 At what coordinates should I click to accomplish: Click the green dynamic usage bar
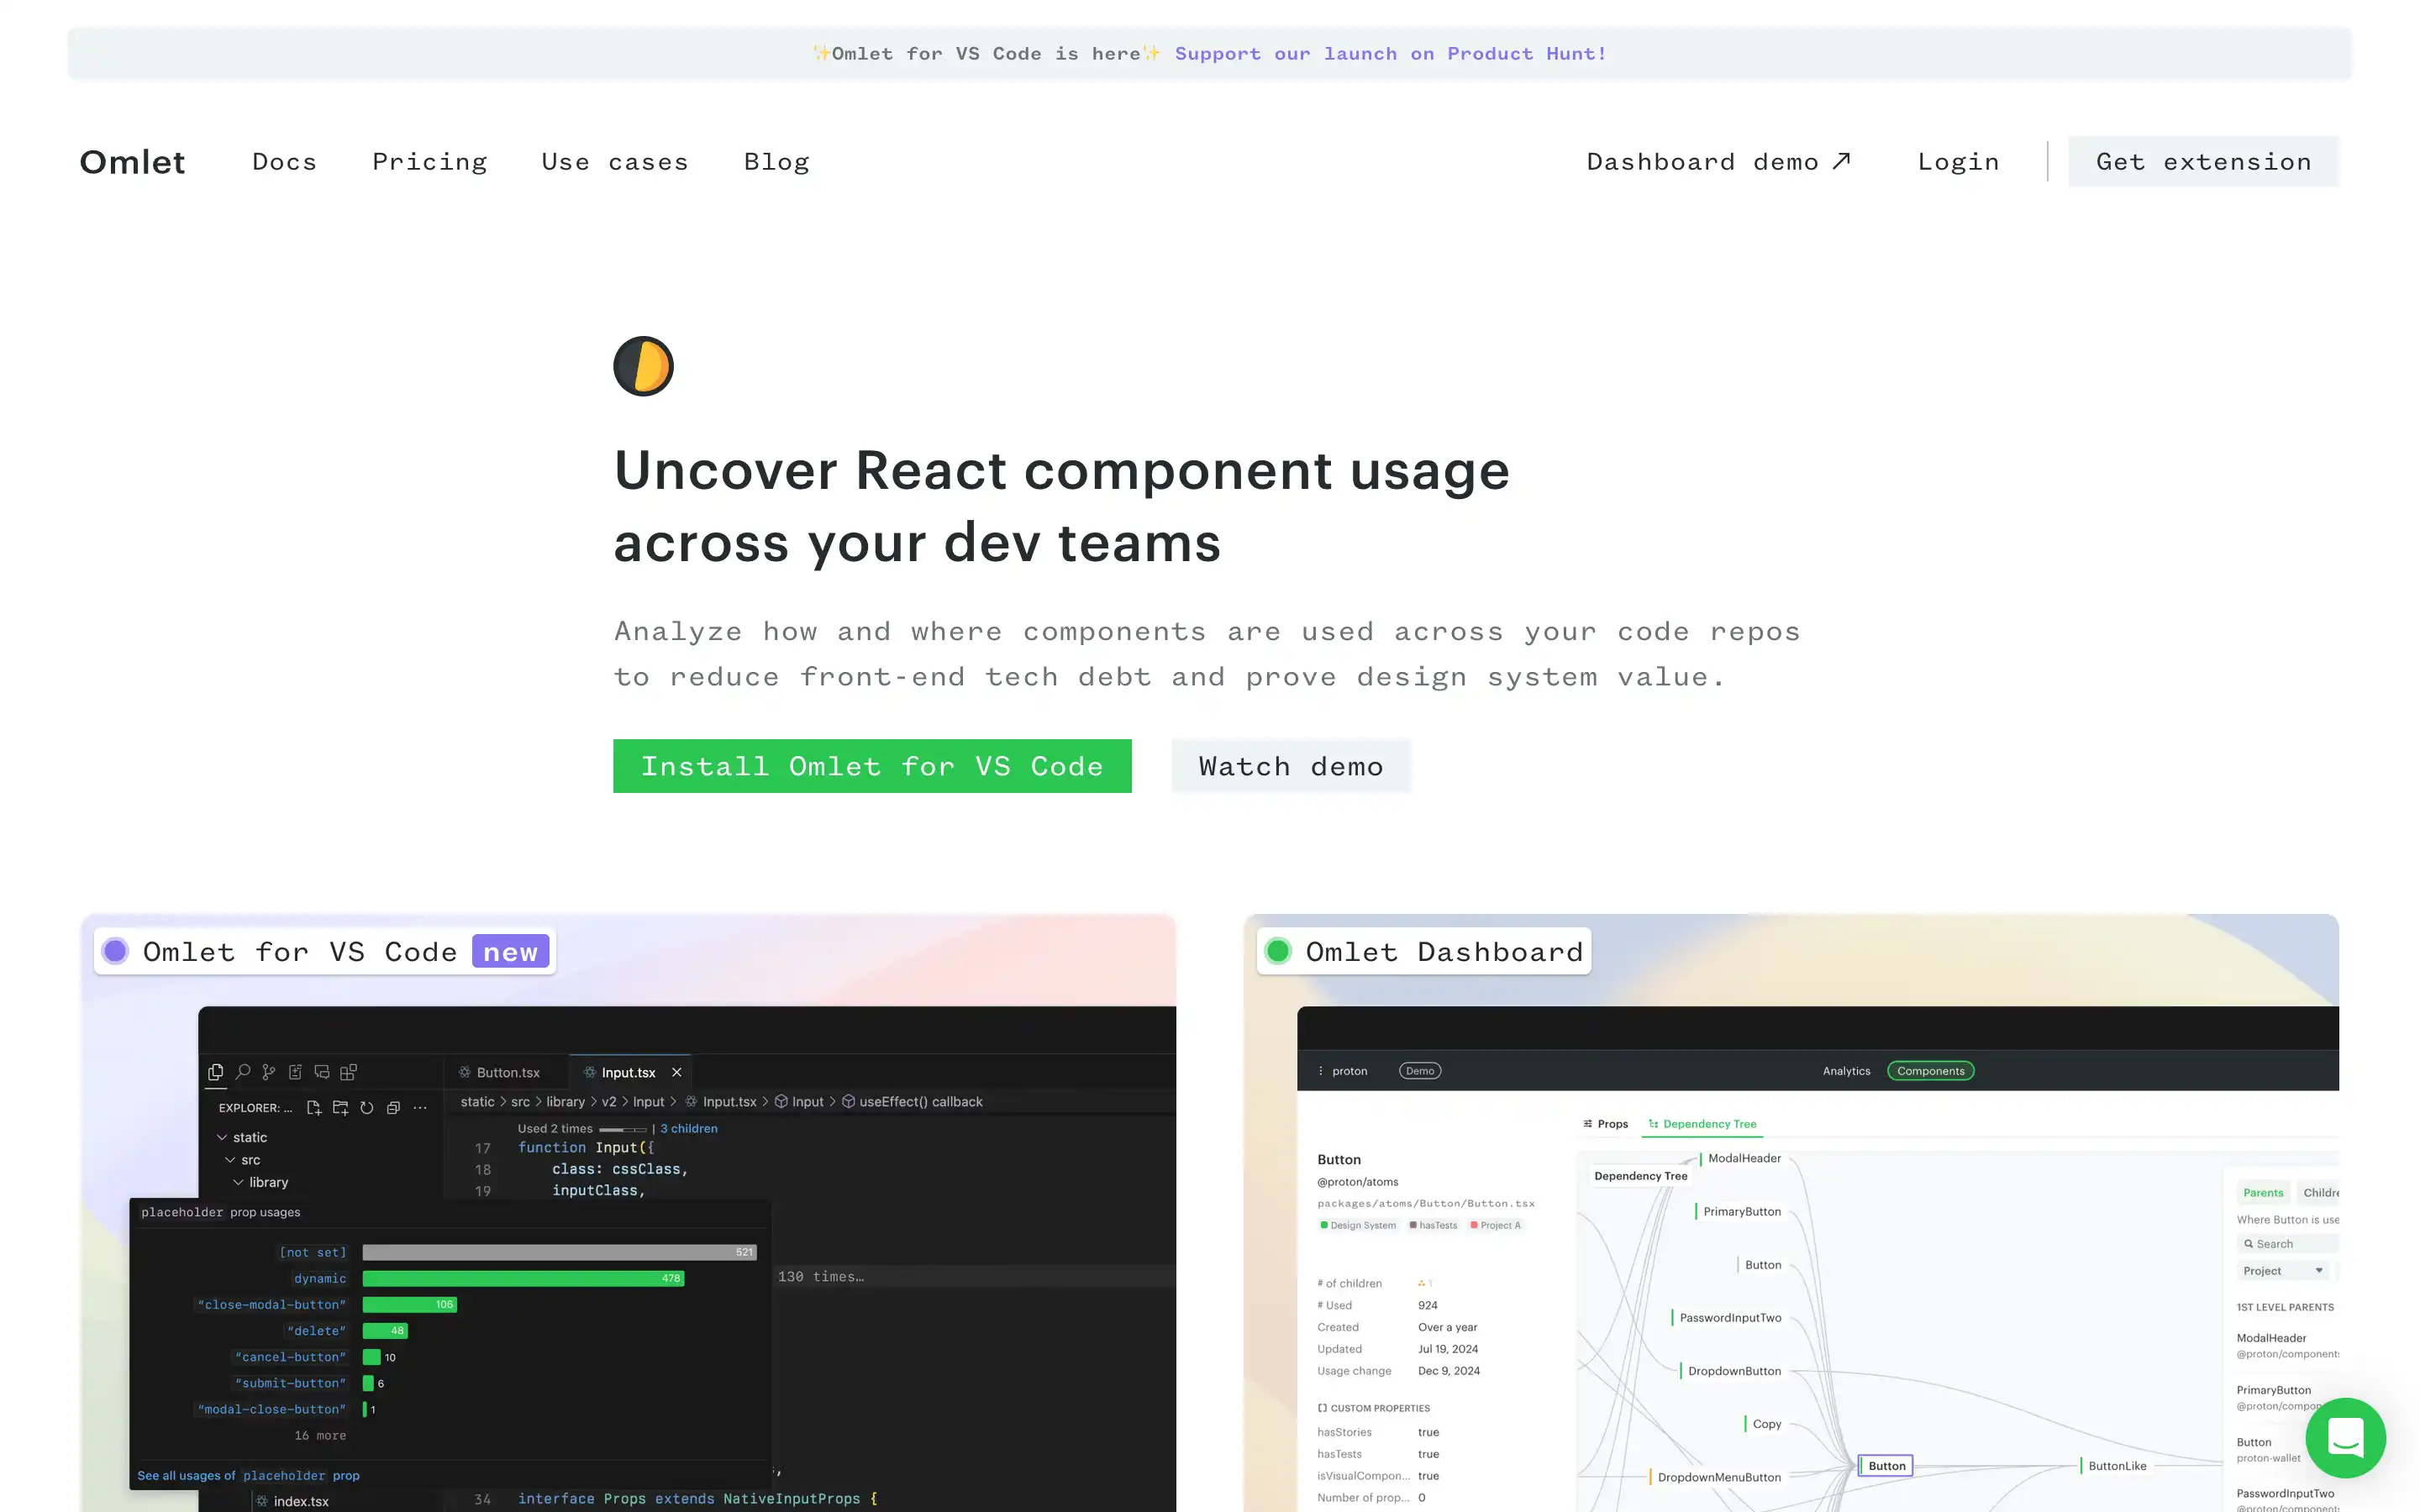[523, 1278]
